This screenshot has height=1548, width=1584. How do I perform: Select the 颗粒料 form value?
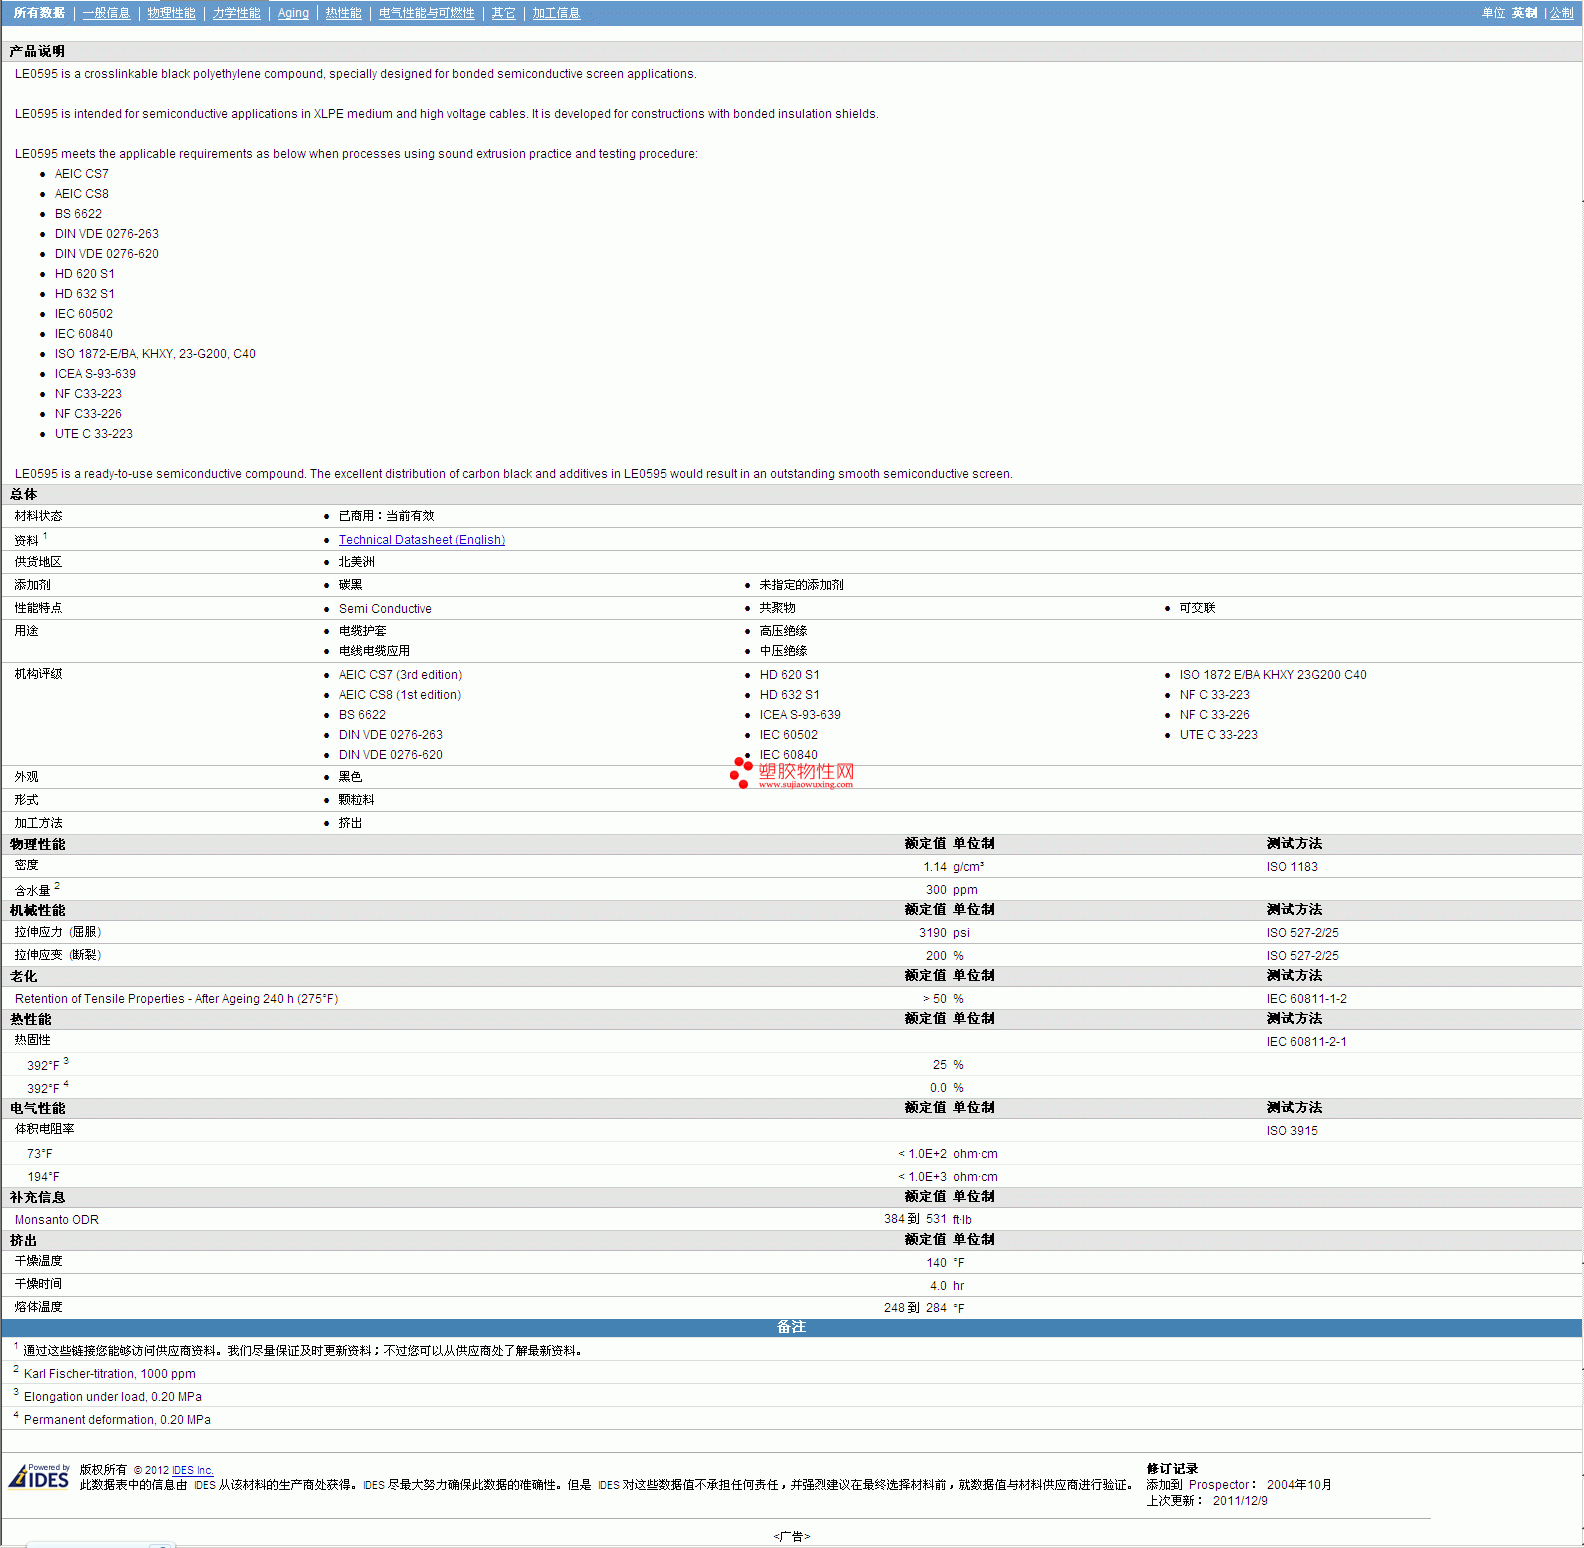click(x=357, y=800)
